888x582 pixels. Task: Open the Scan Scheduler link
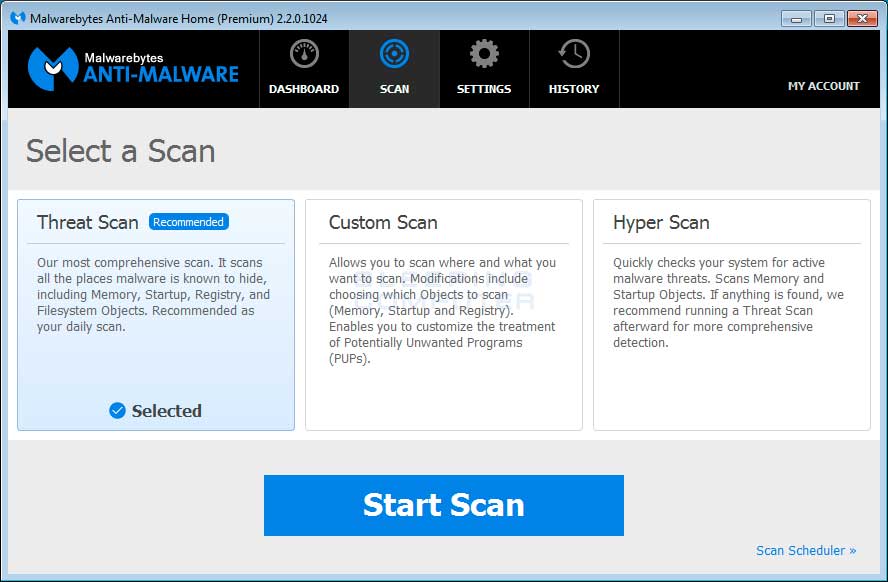[800, 550]
